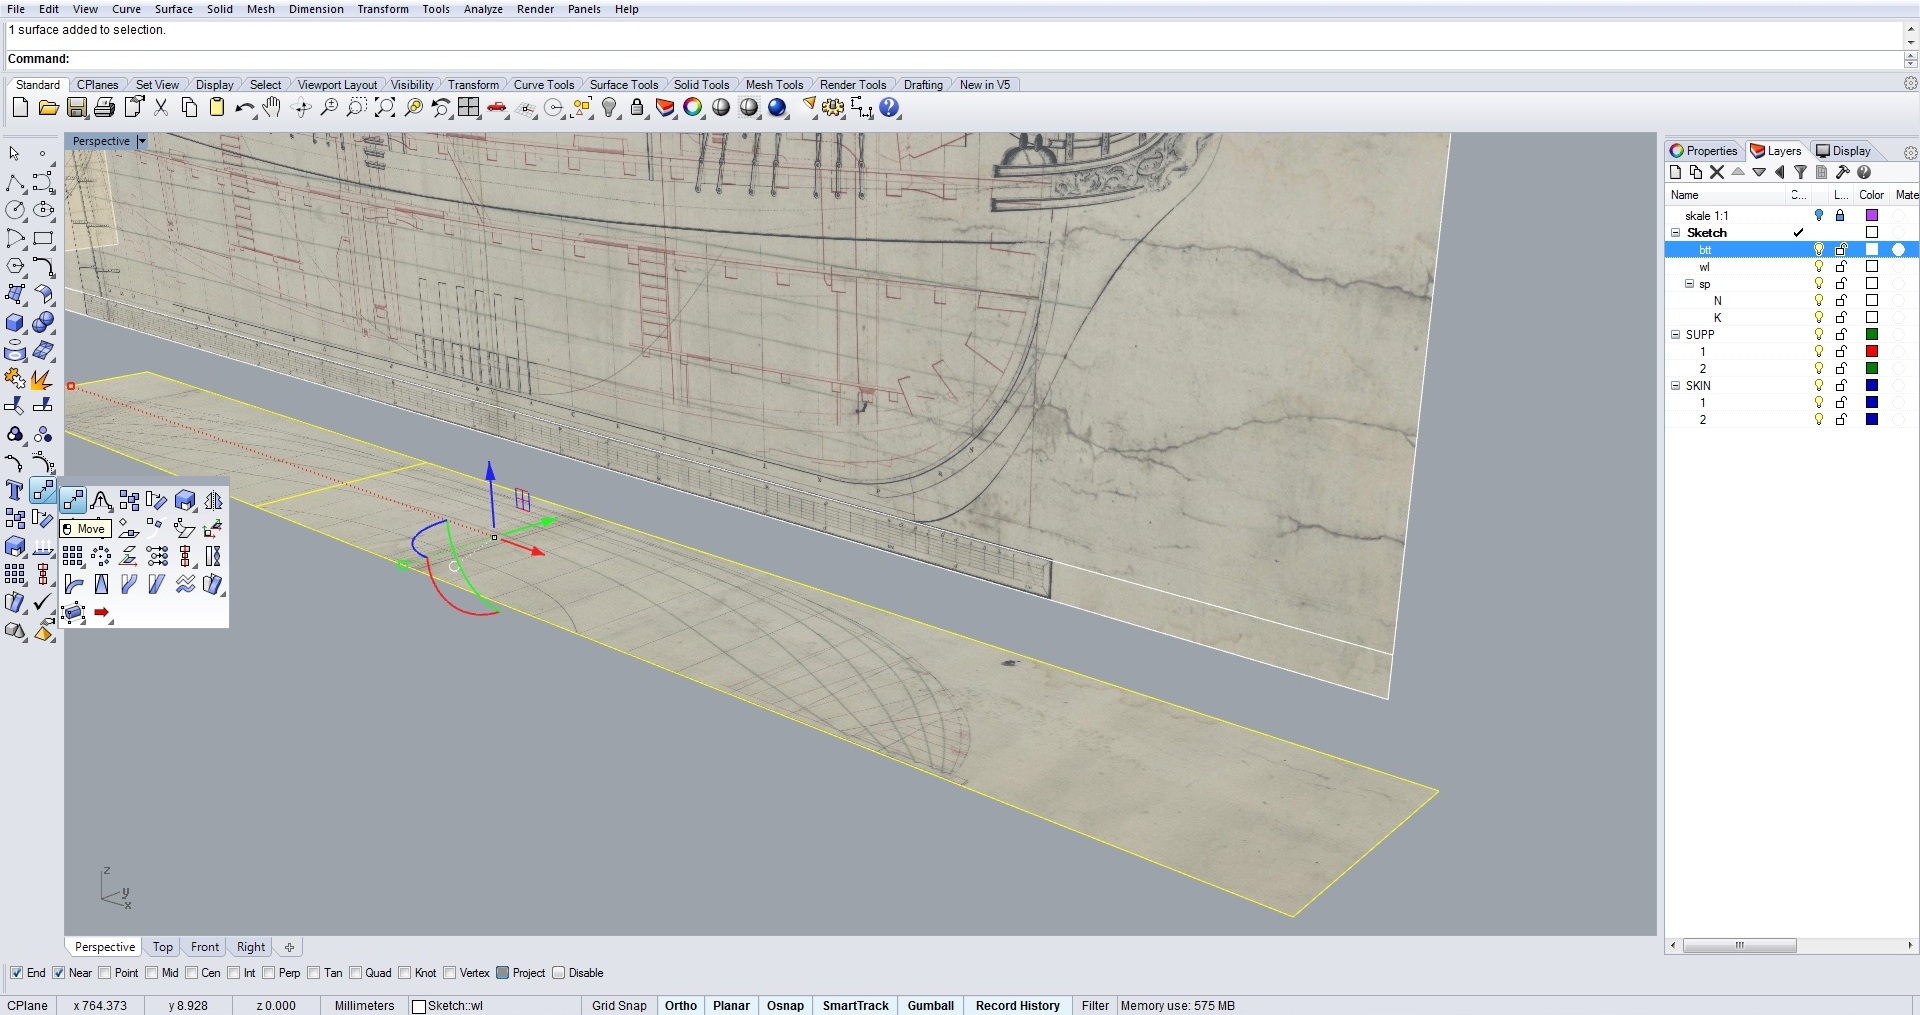This screenshot has width=1920, height=1015.
Task: Click the Box solid tool
Action: point(15,323)
